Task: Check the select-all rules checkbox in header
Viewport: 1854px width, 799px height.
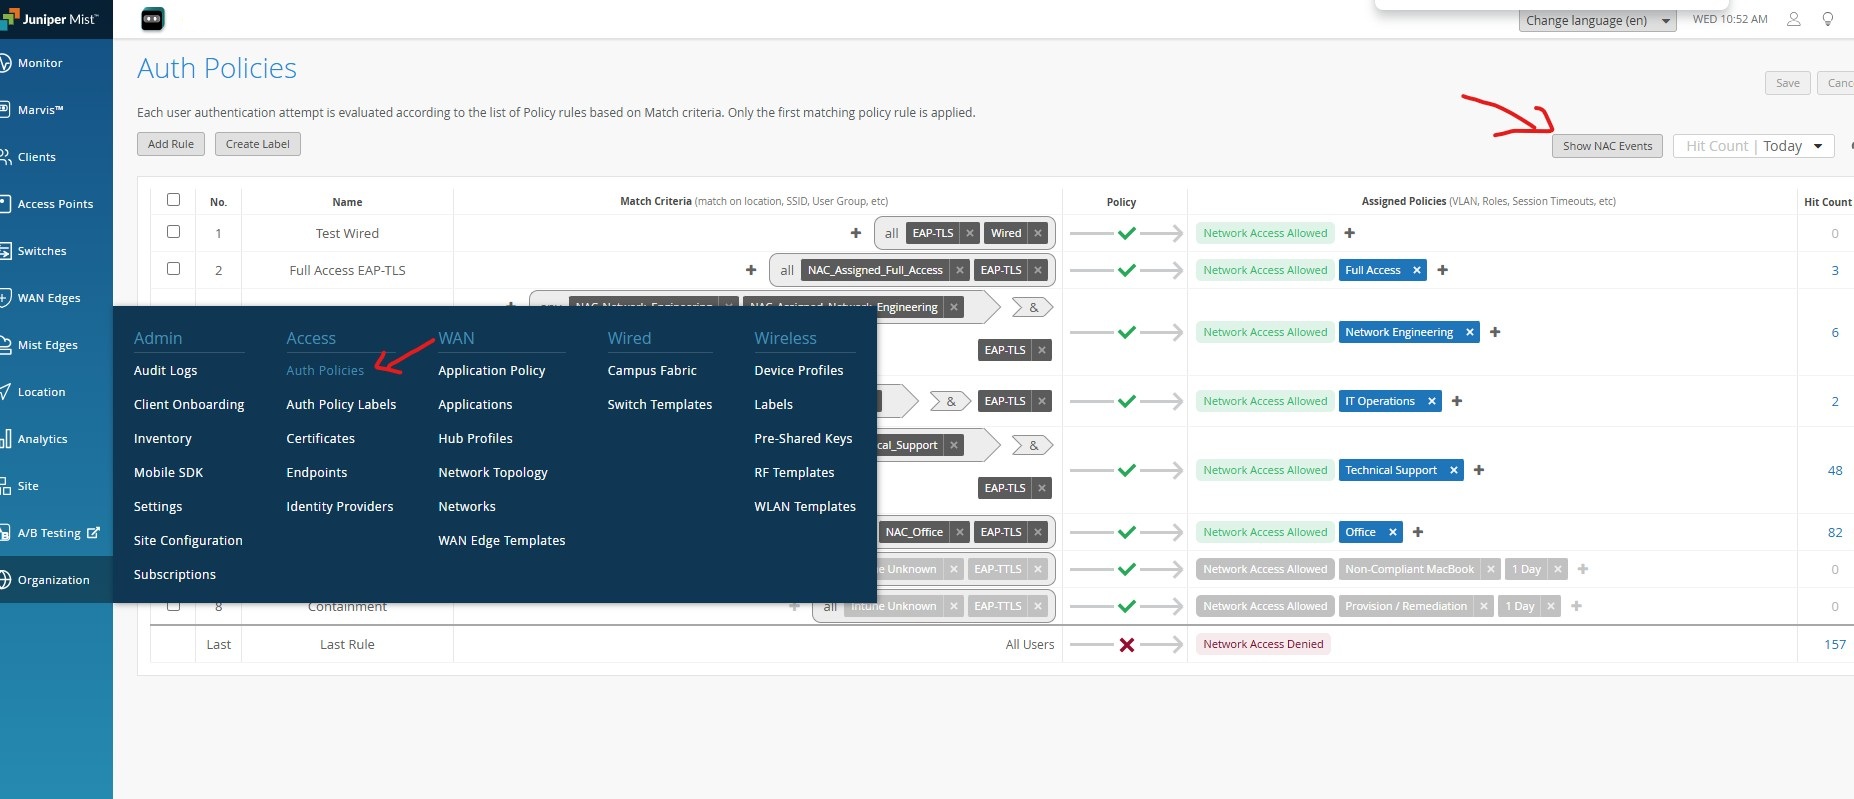Action: click(173, 200)
